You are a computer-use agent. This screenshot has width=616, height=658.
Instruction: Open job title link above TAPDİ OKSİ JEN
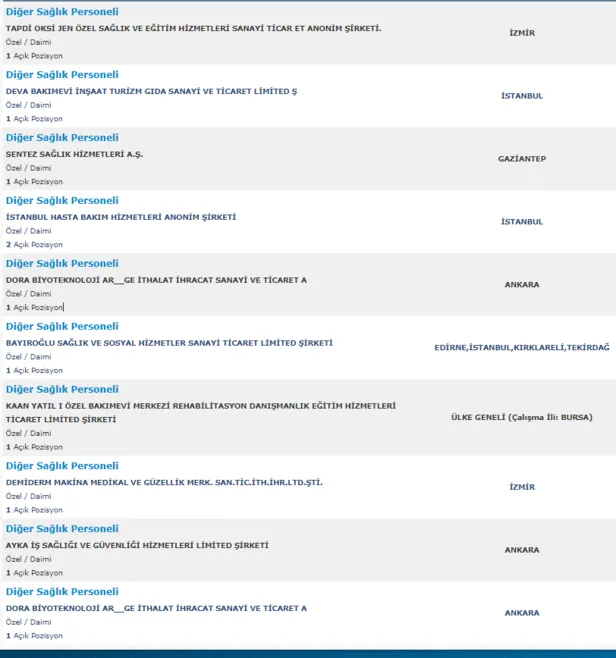[x=62, y=12]
